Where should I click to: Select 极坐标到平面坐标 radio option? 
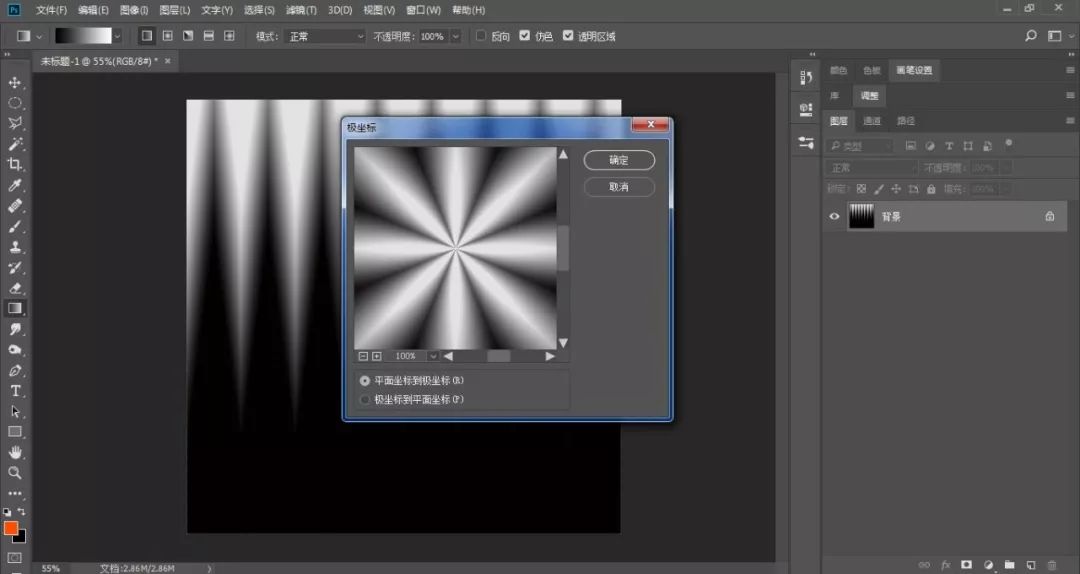click(x=365, y=400)
